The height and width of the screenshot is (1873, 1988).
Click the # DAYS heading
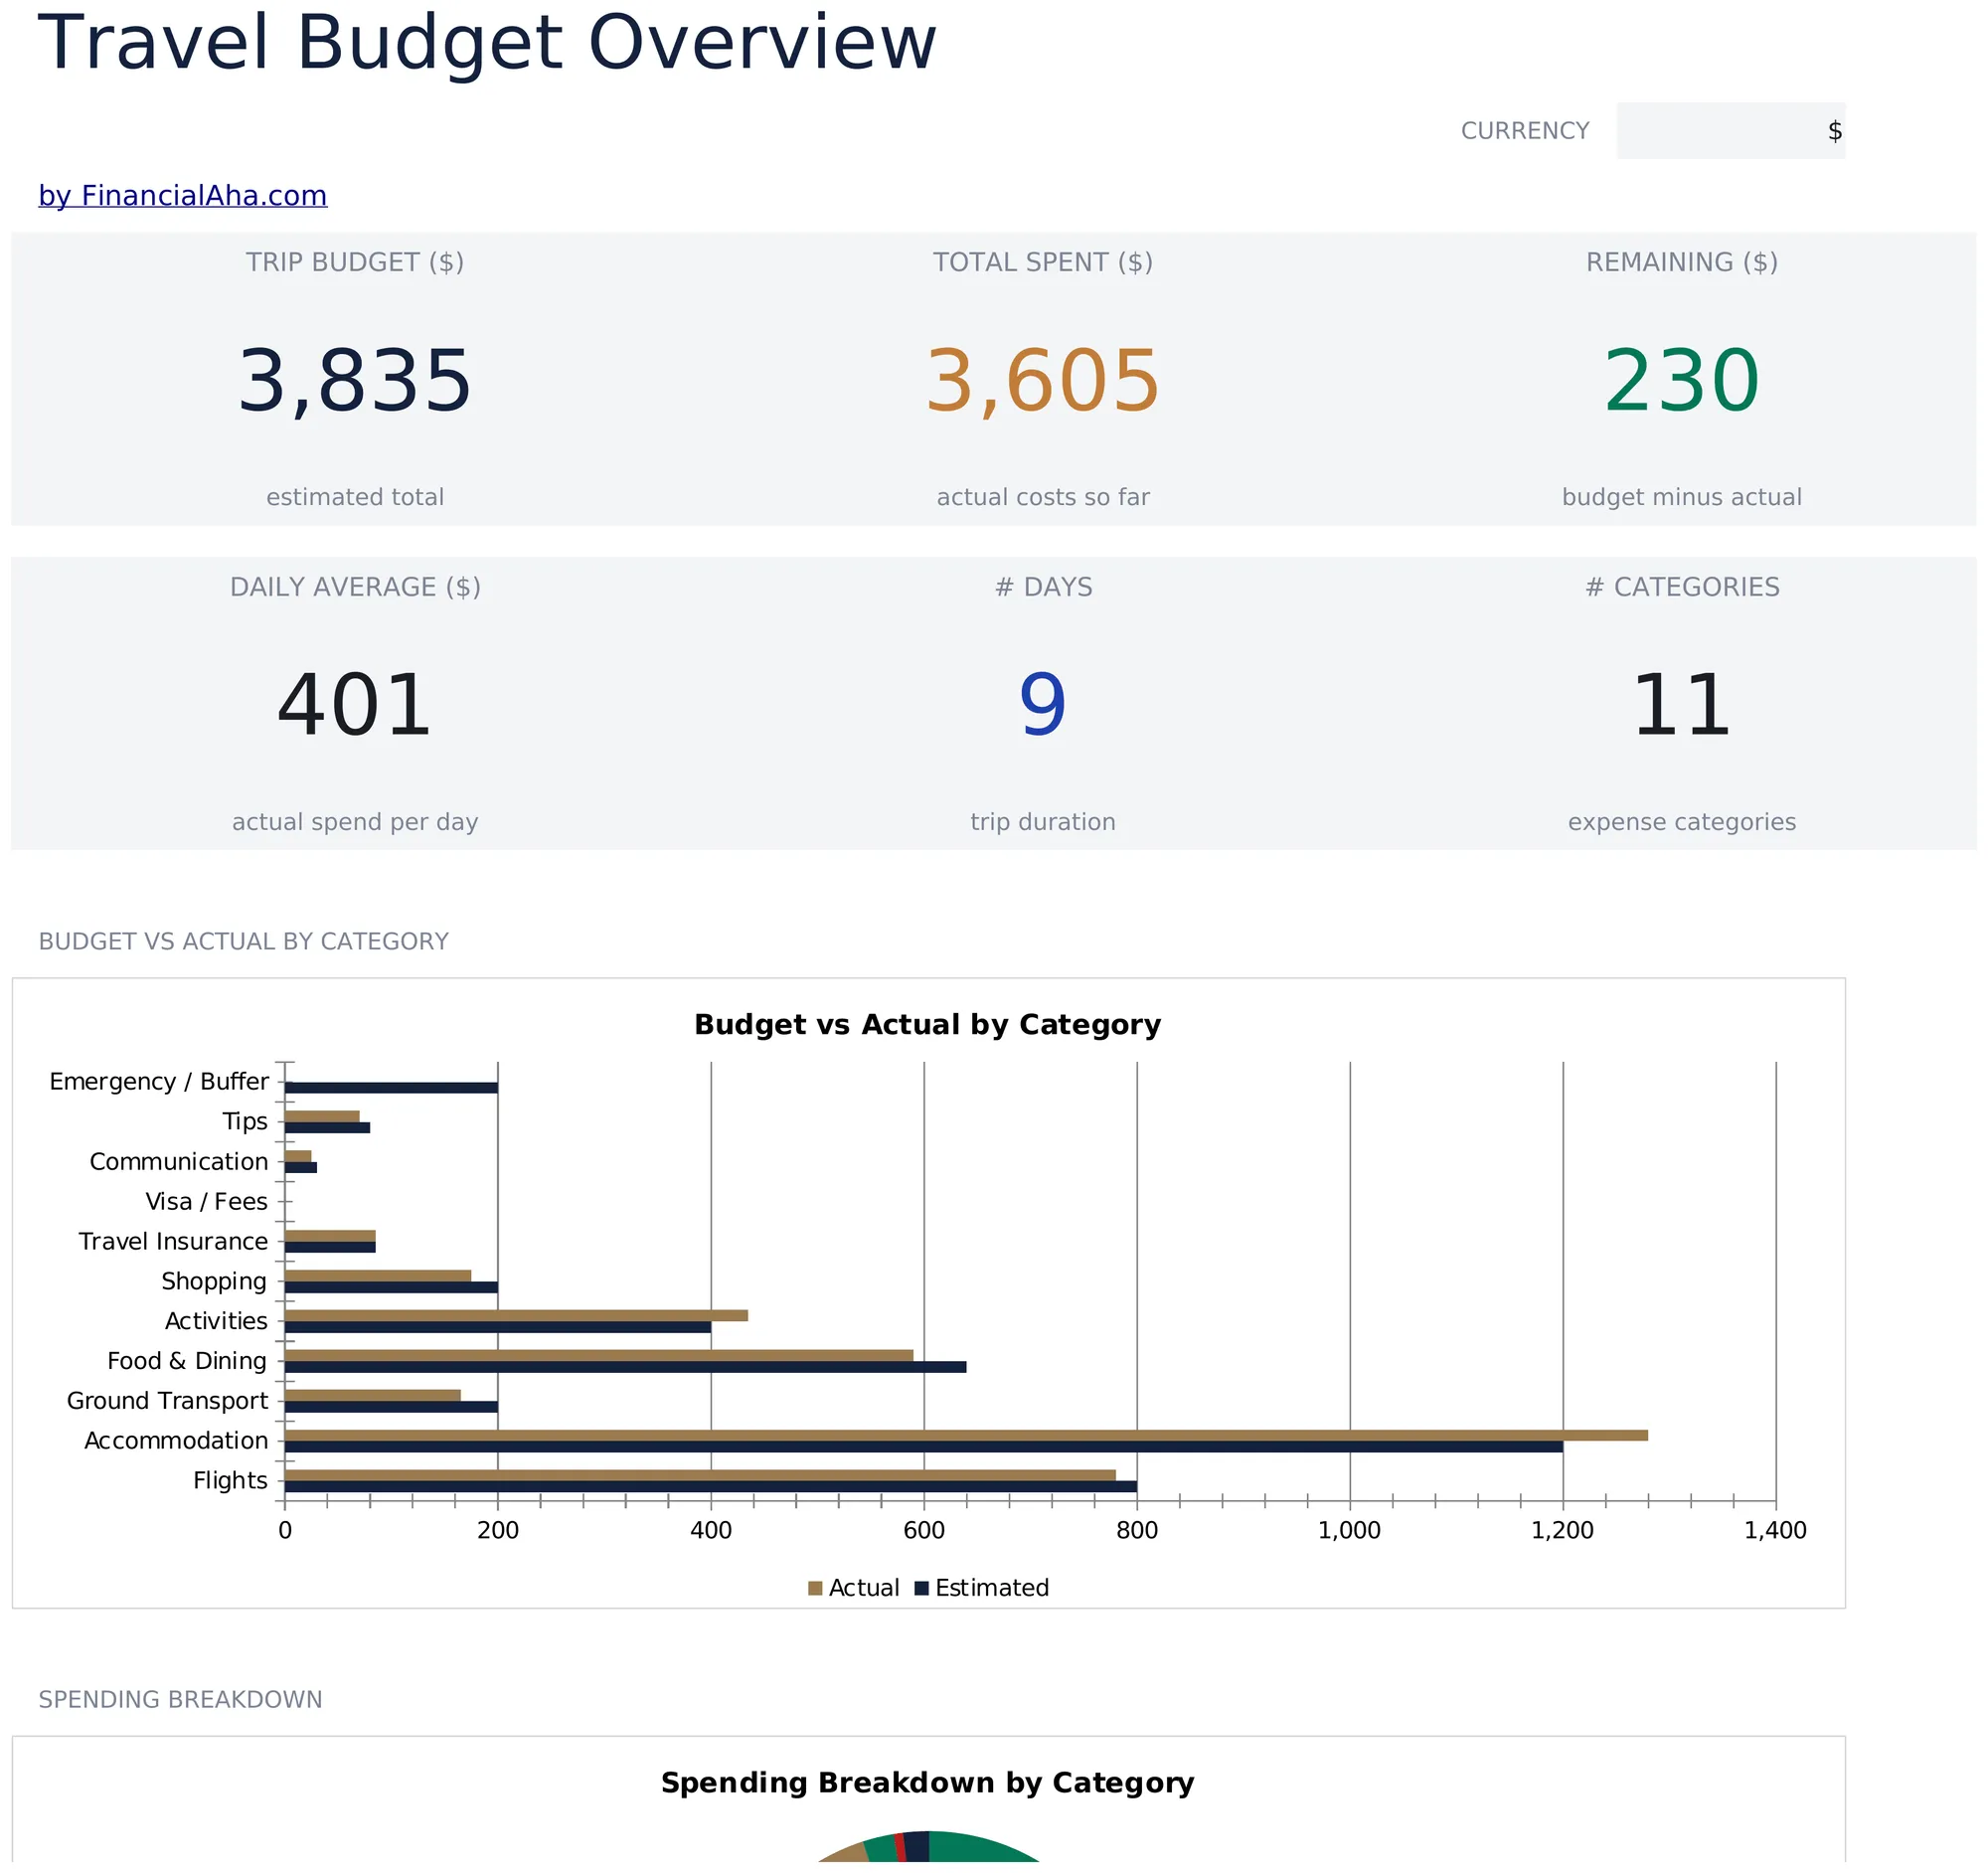coord(1043,588)
